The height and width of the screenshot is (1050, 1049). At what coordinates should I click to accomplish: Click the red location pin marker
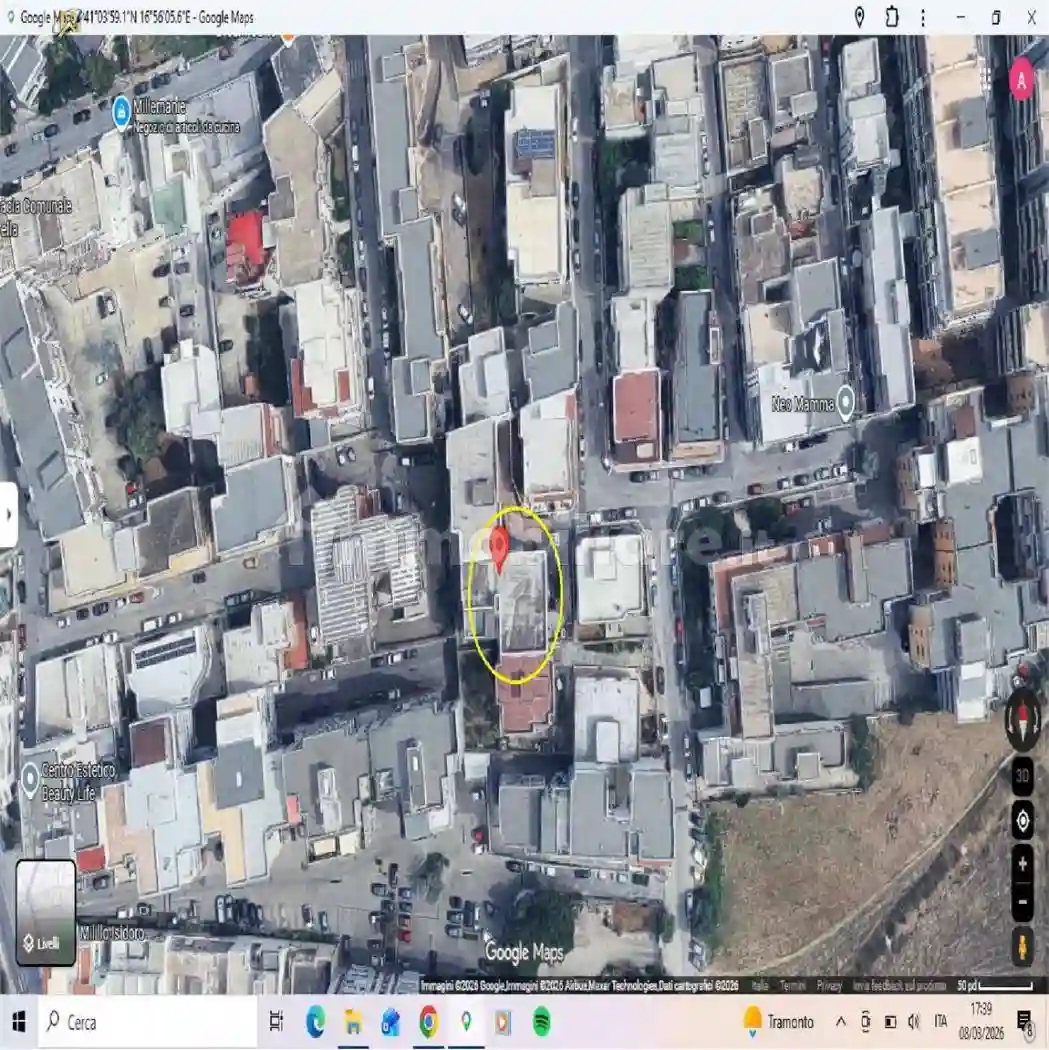500,546
